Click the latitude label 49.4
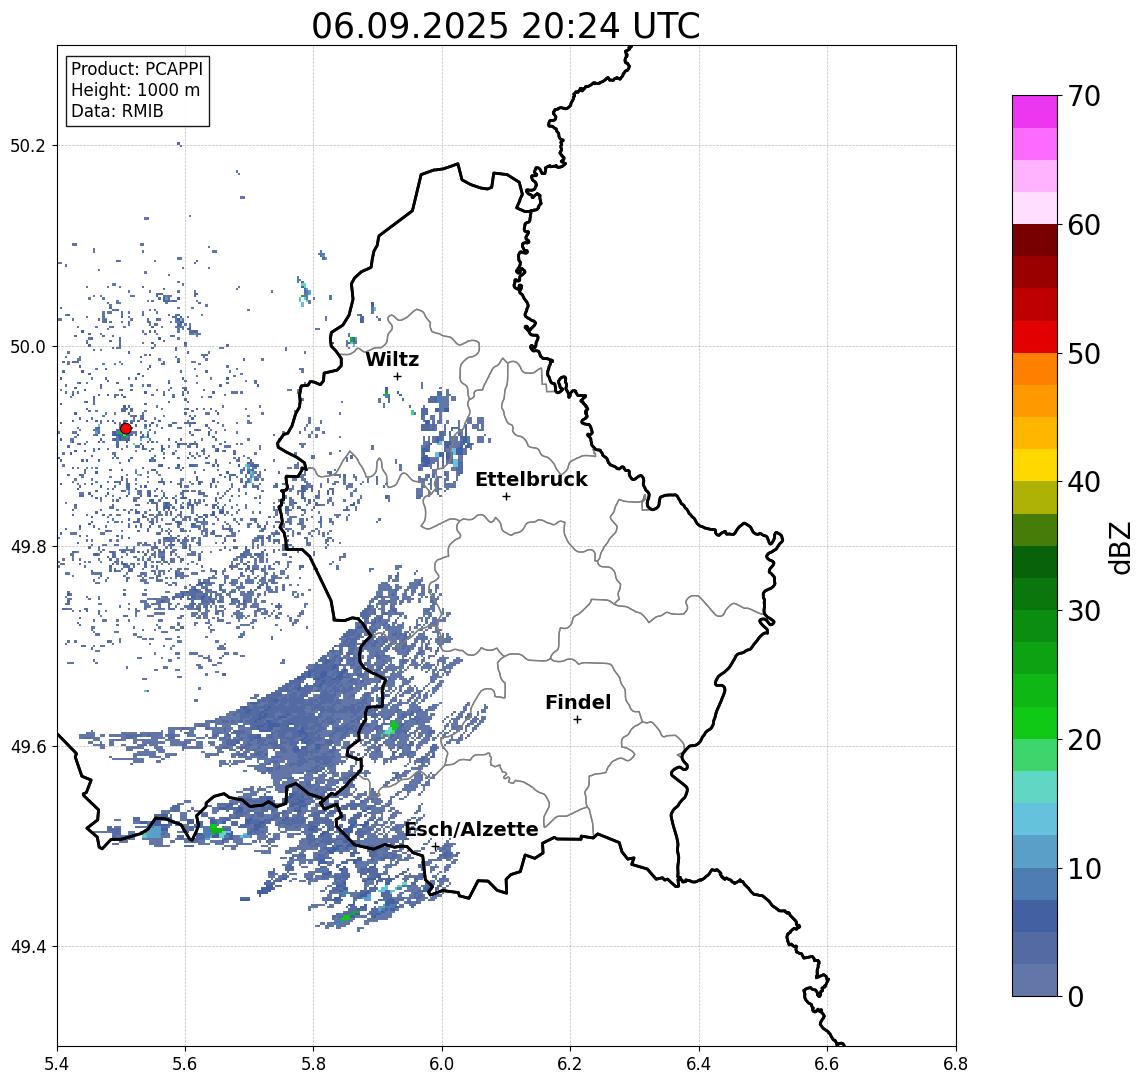This screenshot has width=1145, height=1084. 28,947
